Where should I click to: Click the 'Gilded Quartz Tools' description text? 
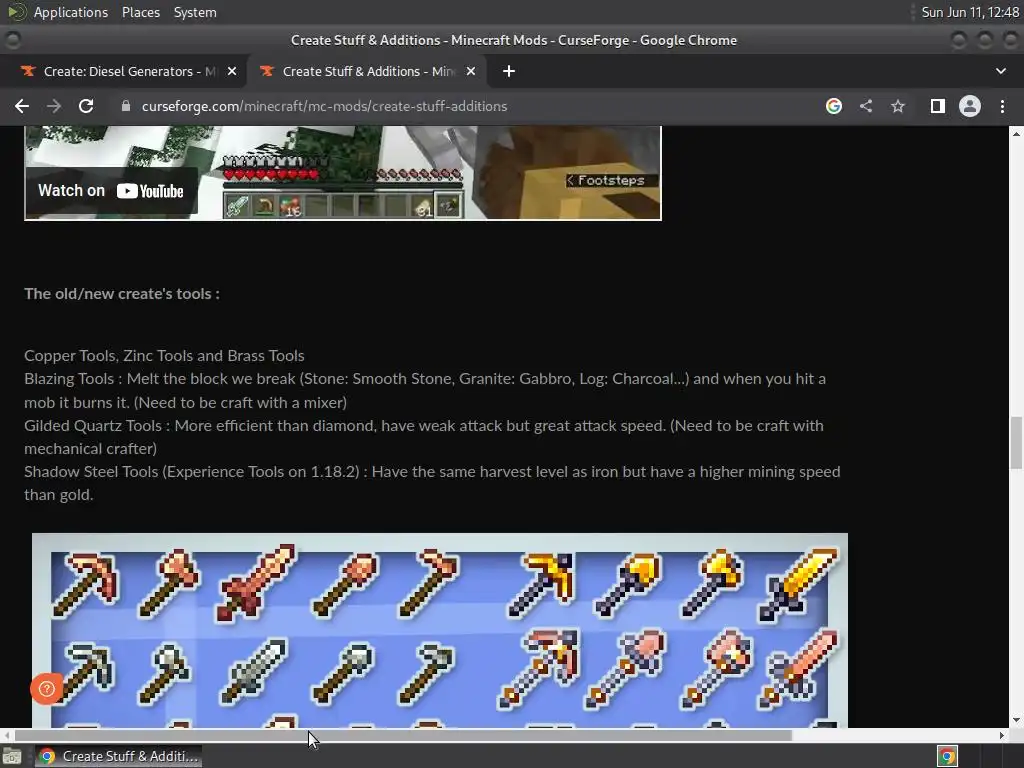coord(424,437)
